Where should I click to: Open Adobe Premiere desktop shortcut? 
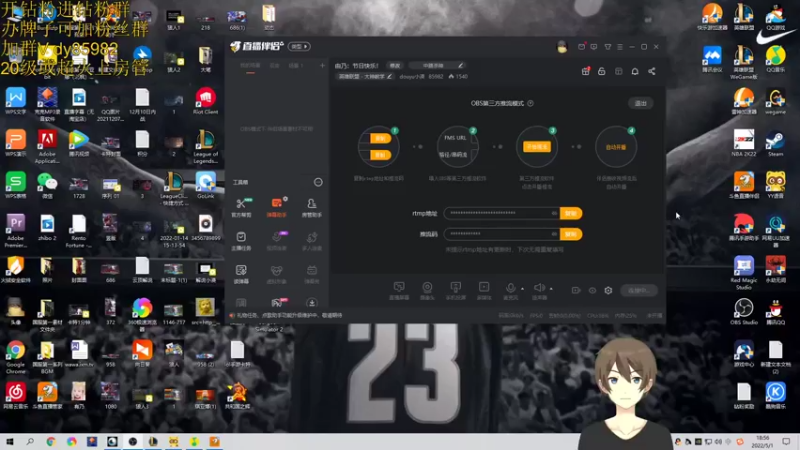(x=15, y=231)
